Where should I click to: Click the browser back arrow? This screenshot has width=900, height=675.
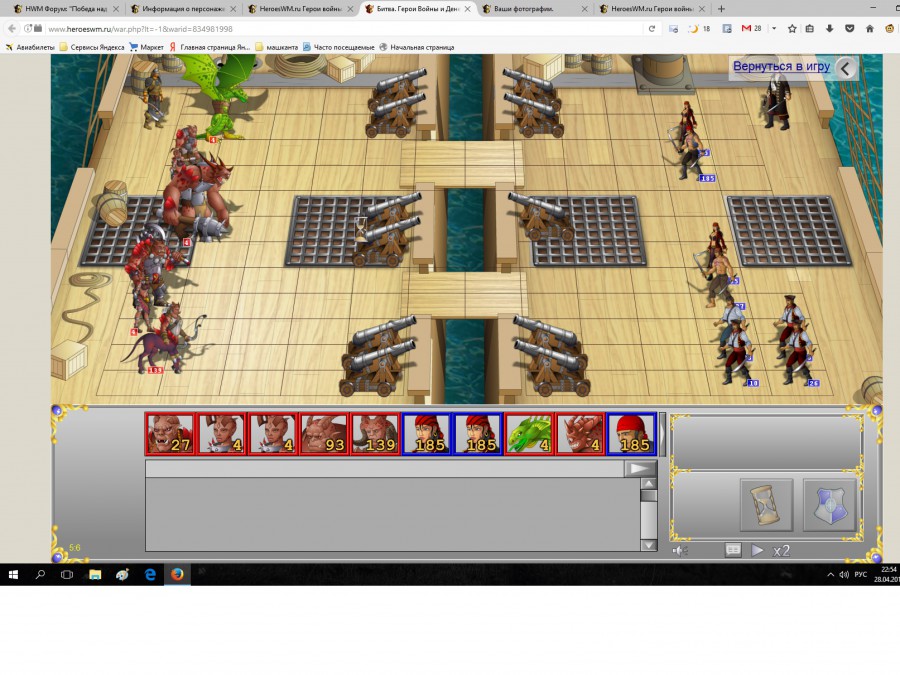(12, 29)
